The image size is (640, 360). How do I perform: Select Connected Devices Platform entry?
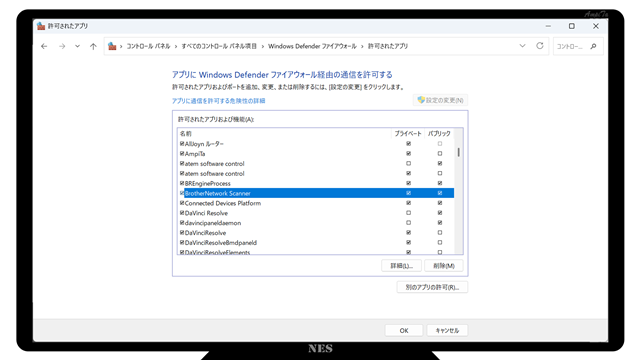223,203
